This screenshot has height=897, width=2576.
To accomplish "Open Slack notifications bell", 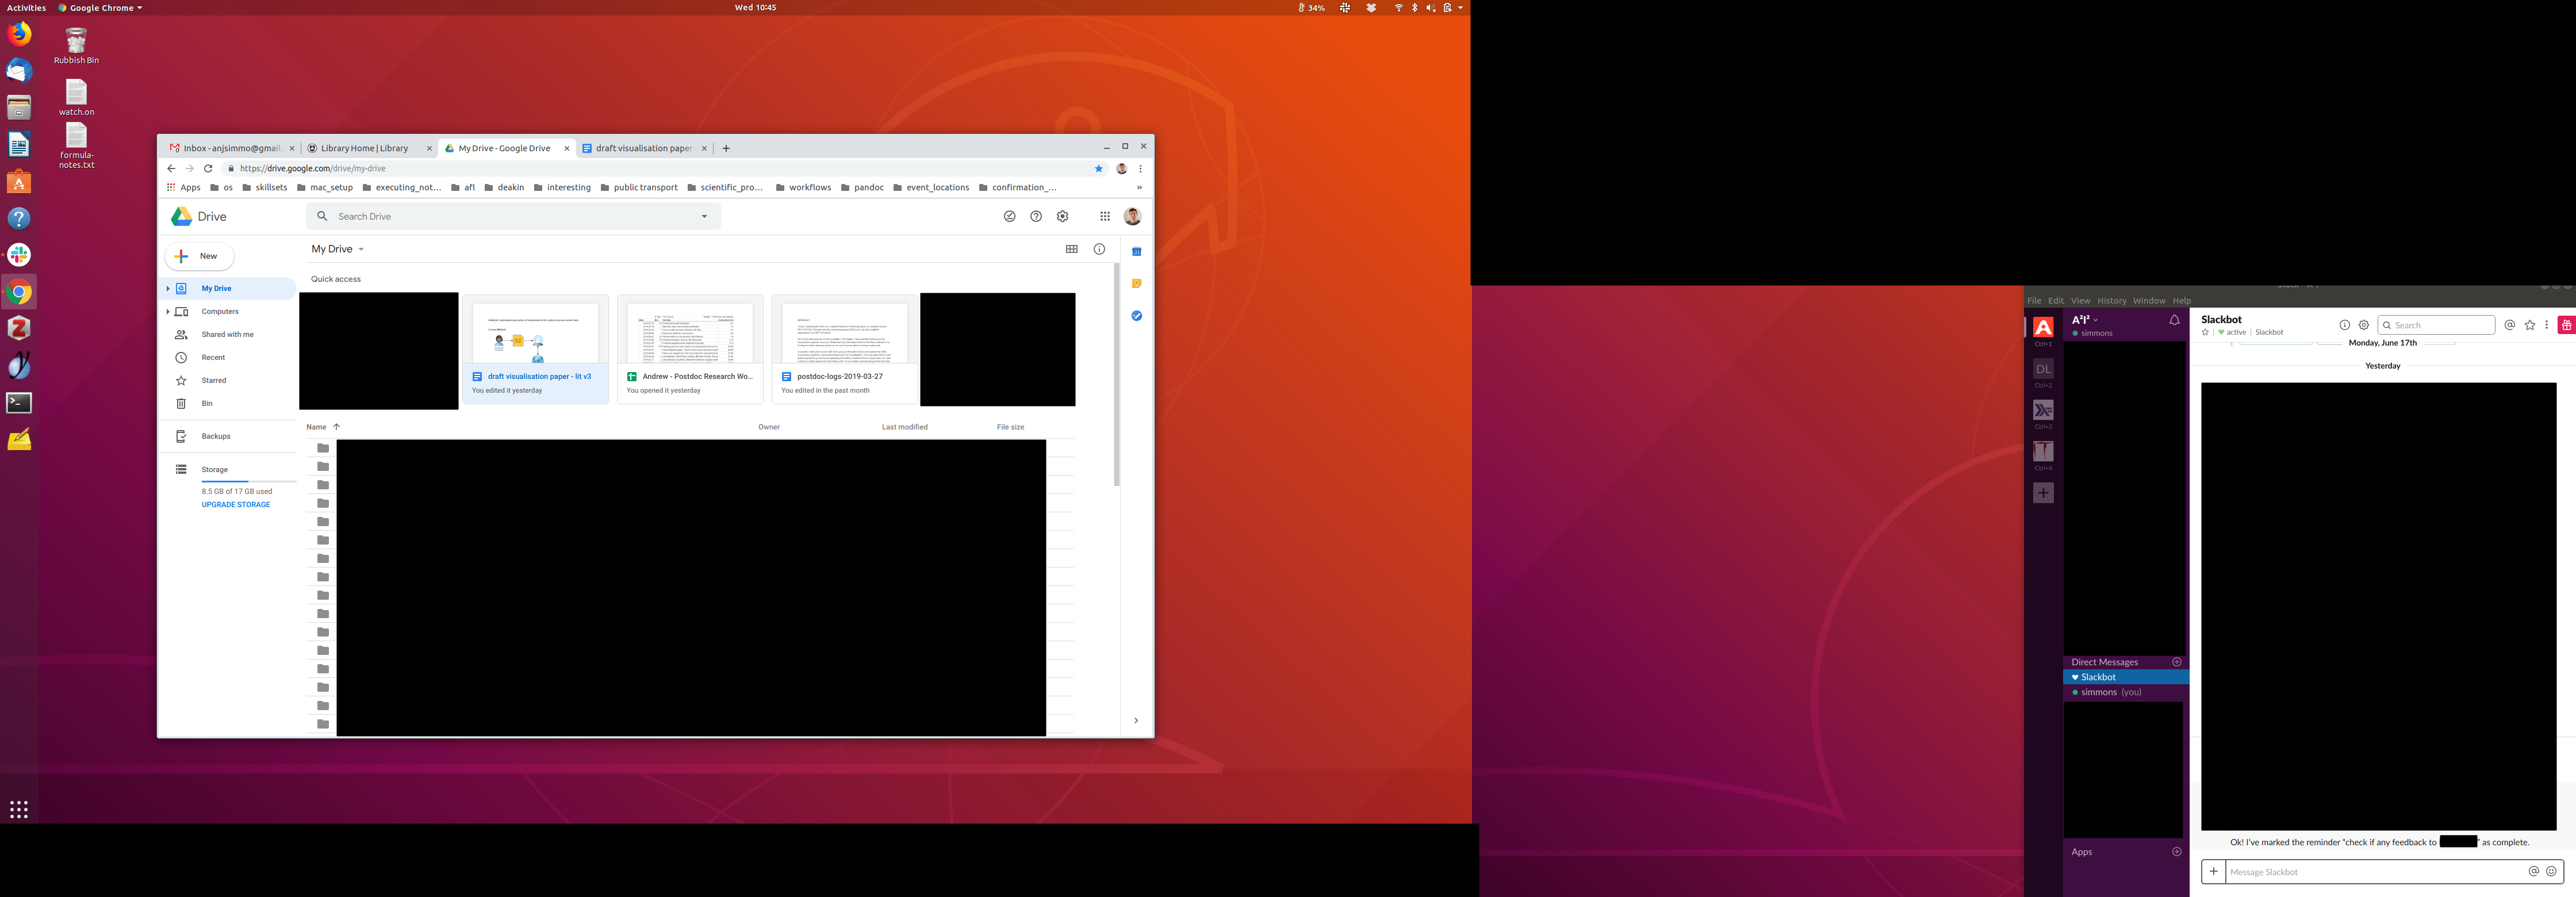I will click(x=2174, y=321).
